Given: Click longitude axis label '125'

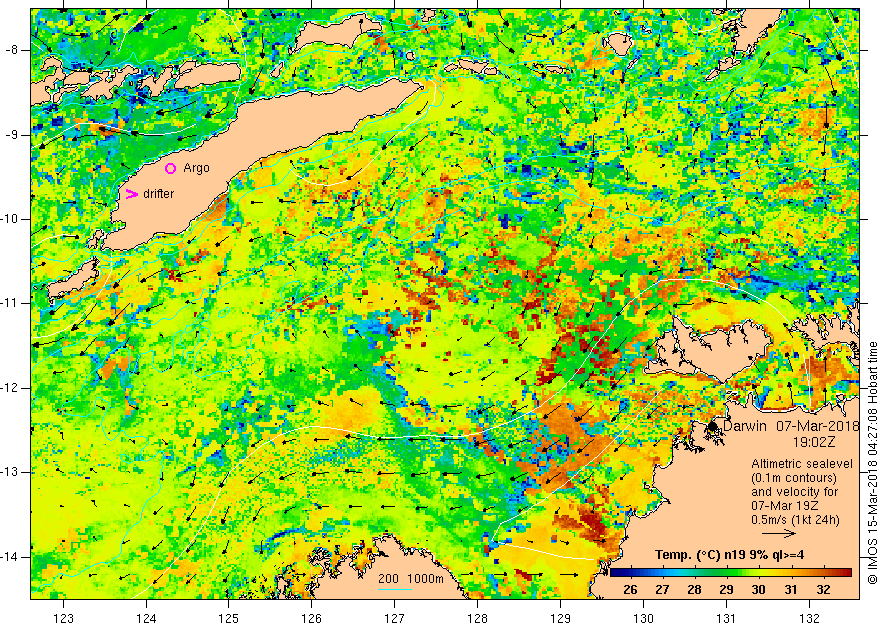Looking at the screenshot, I should [x=228, y=619].
